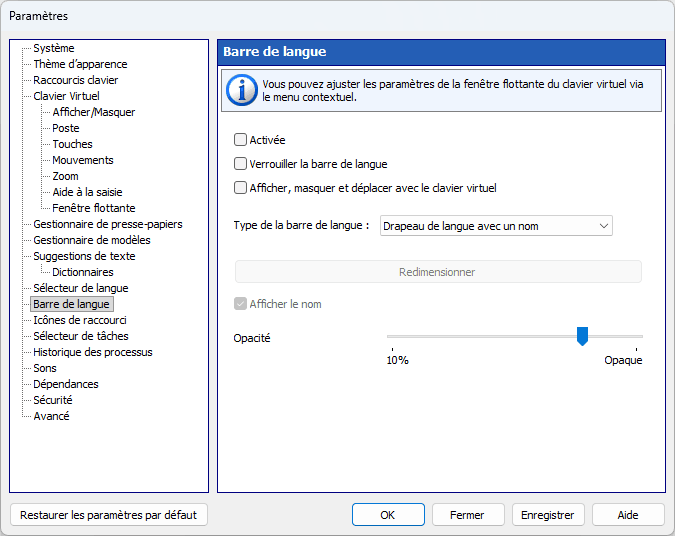The image size is (675, 536).
Task: Open the Aide button
Action: pos(628,515)
